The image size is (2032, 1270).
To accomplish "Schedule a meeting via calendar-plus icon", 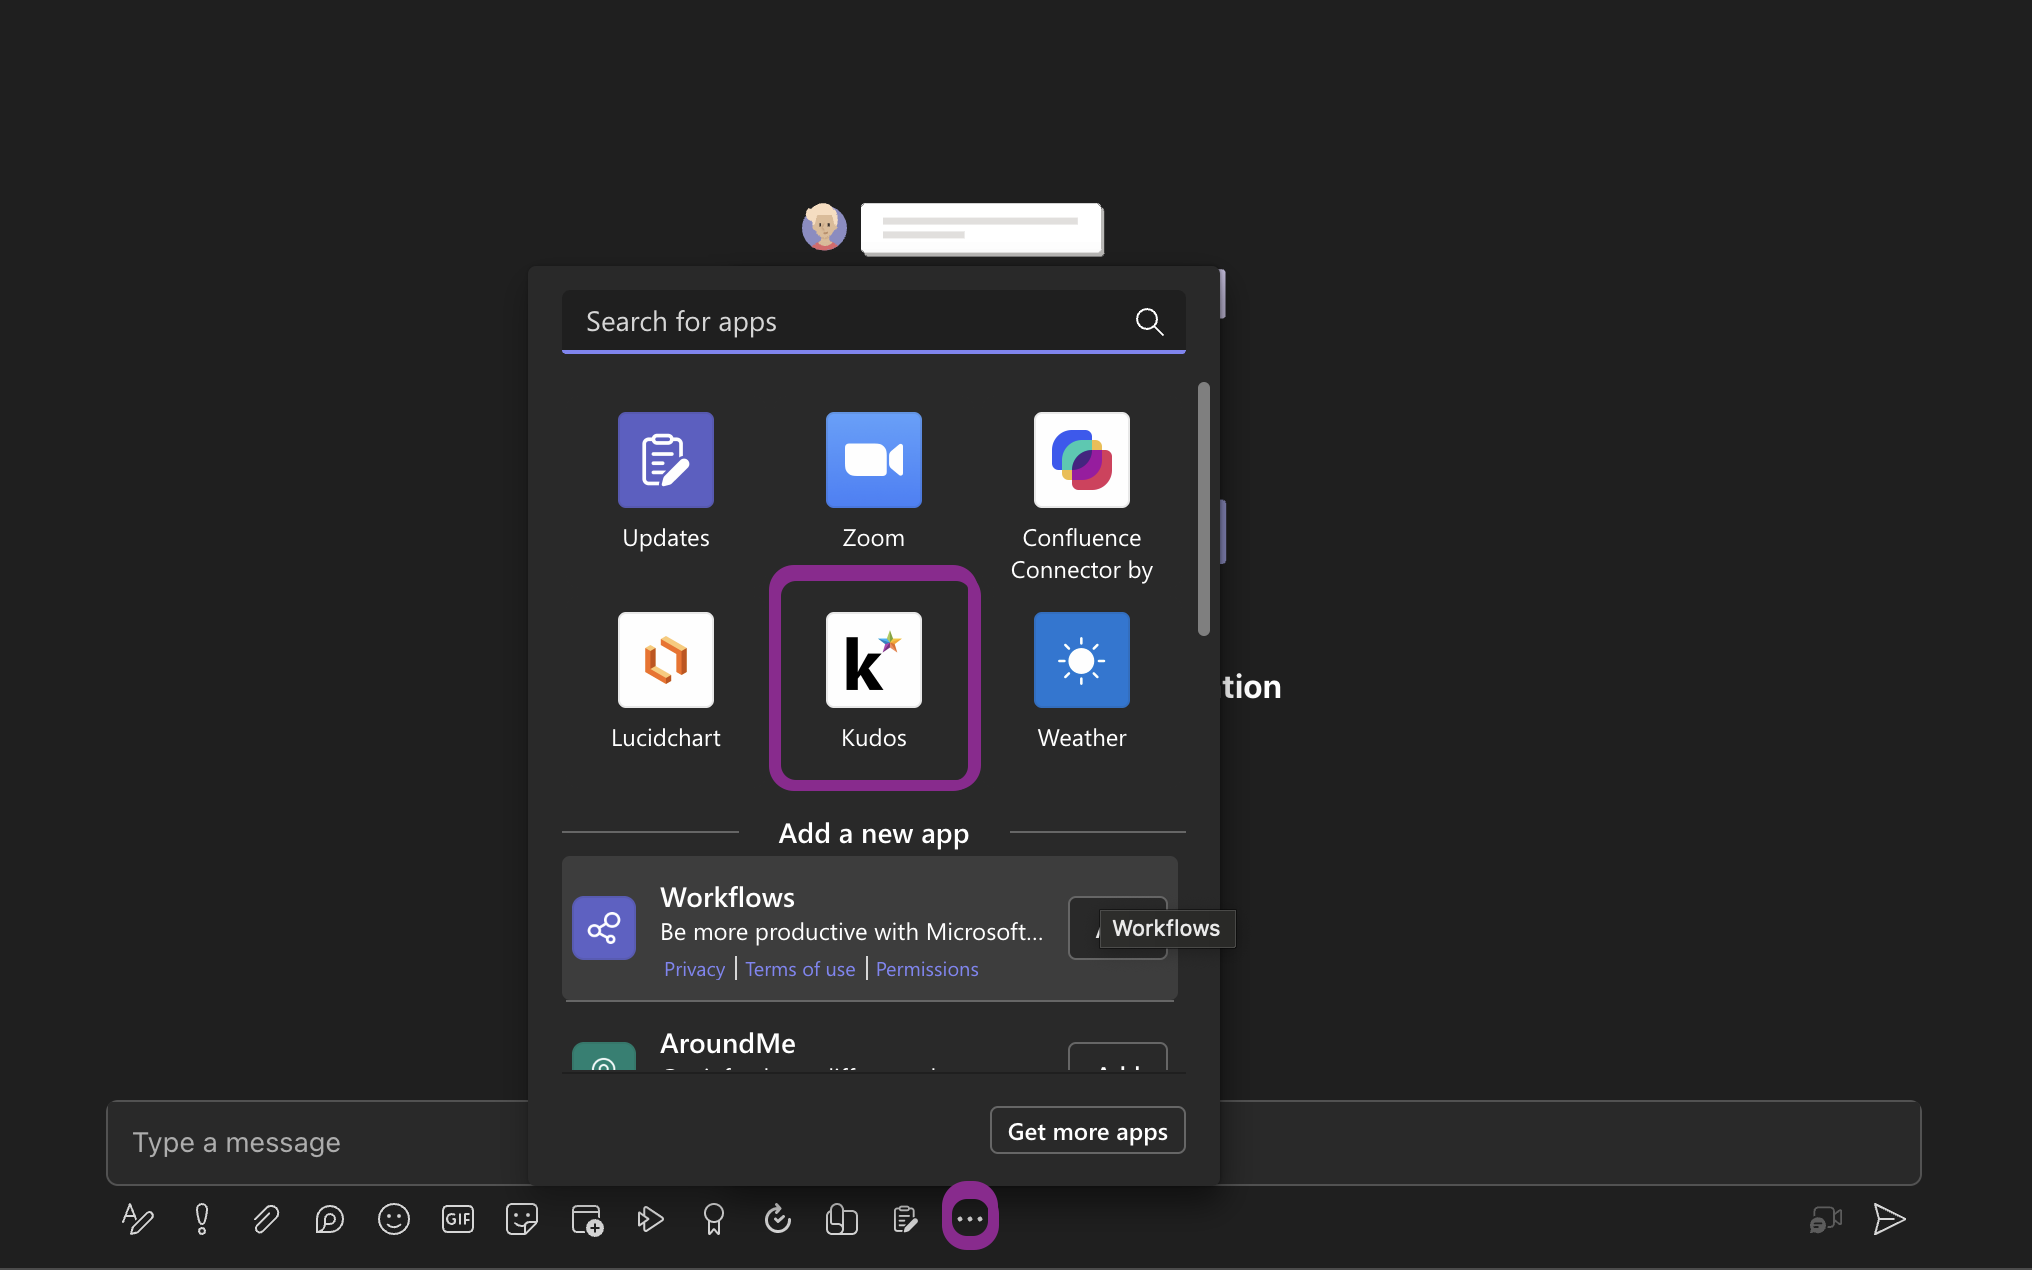I will tap(587, 1219).
